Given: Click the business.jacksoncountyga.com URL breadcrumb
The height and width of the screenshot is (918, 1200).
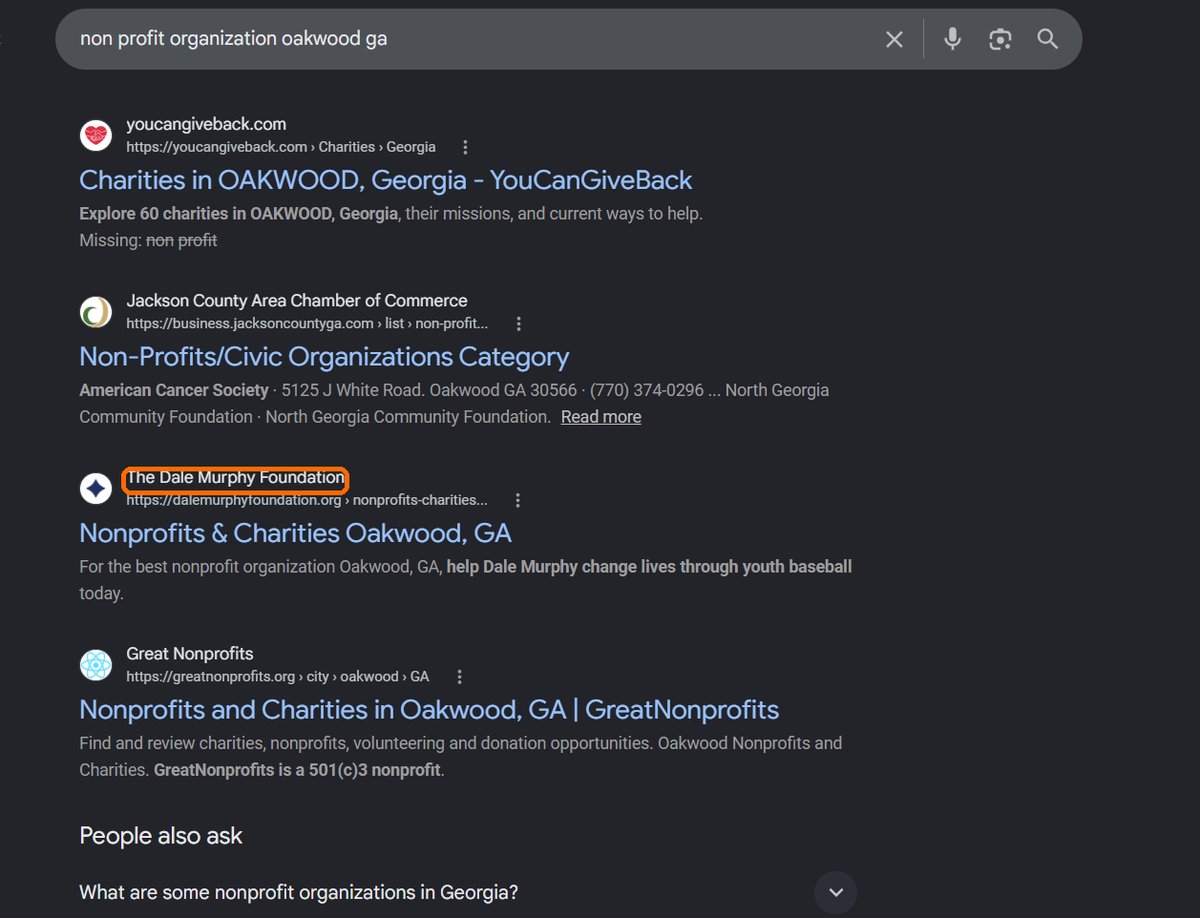Looking at the screenshot, I should click(307, 324).
